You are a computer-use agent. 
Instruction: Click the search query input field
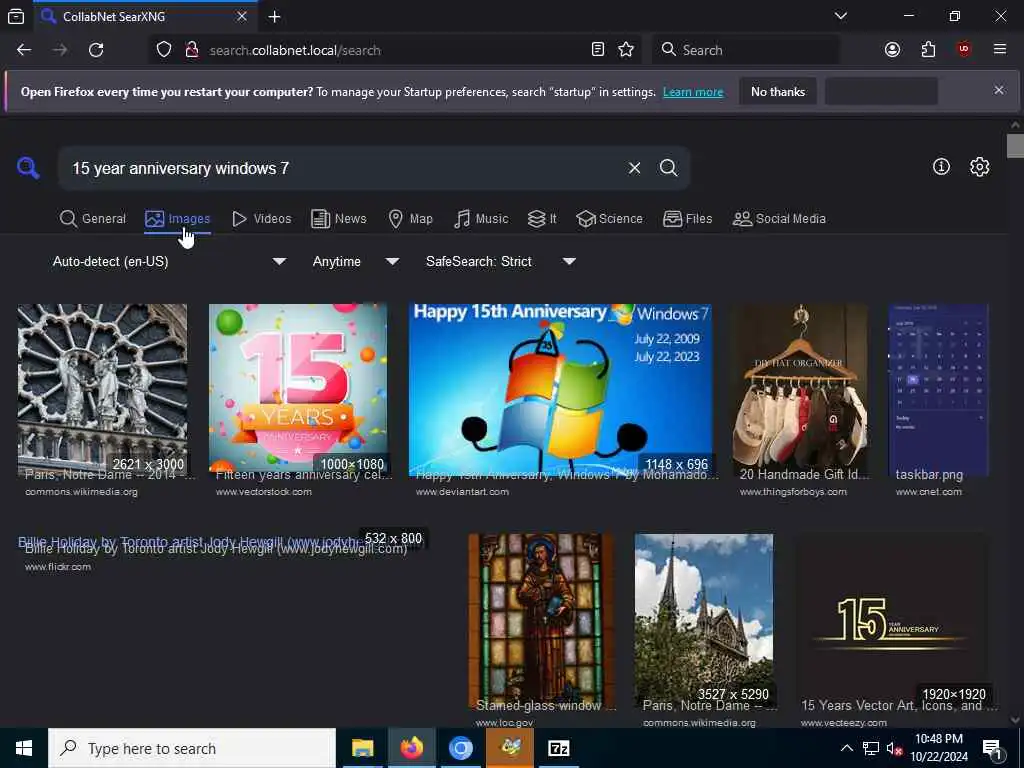coord(346,168)
